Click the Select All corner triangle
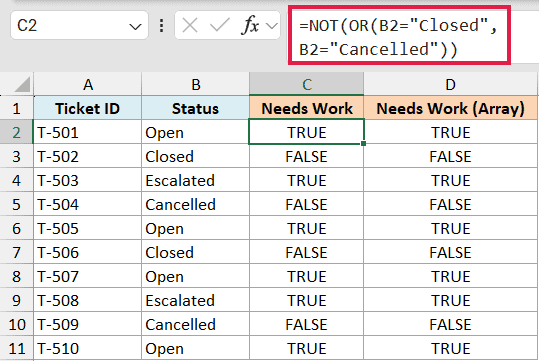The width and height of the screenshot is (539, 361). (x=22, y=85)
